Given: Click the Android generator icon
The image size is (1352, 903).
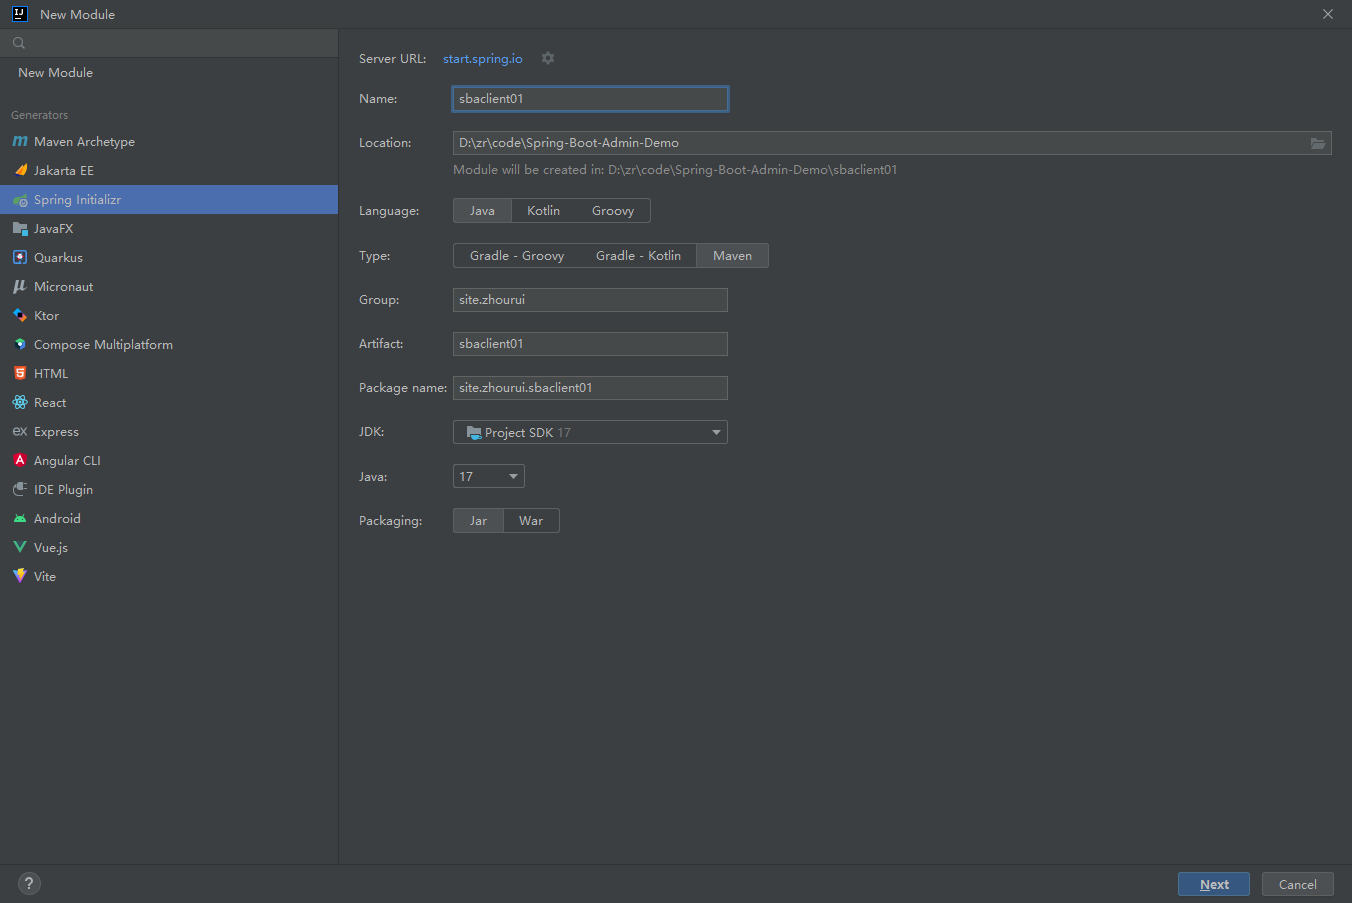Looking at the screenshot, I should click(20, 518).
